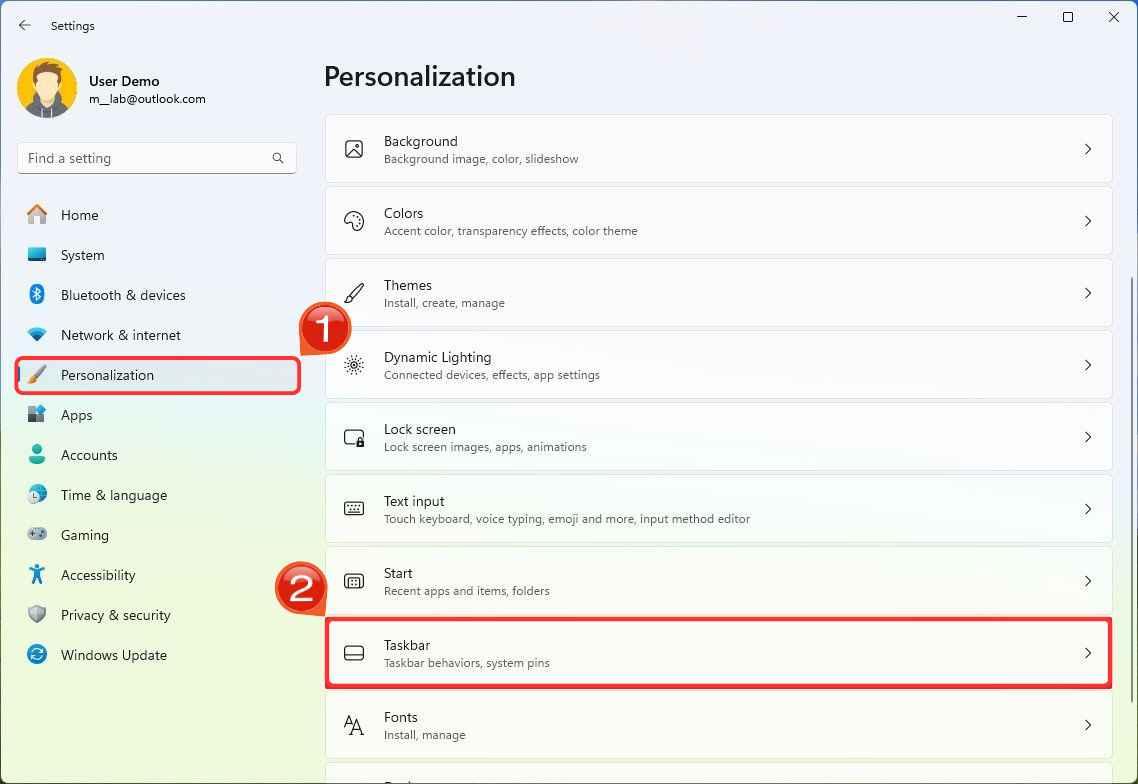This screenshot has height=784, width=1138.
Task: Click the Apps icon in sidebar
Action: (37, 415)
